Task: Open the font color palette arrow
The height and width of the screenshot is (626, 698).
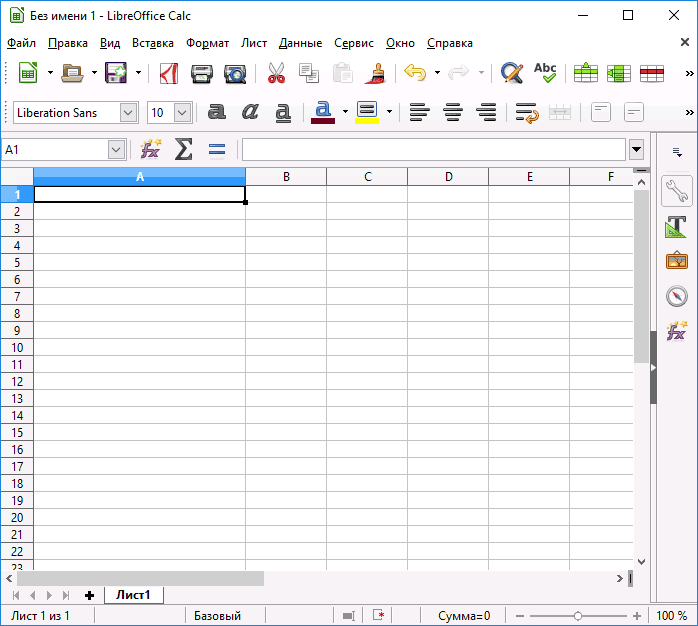Action: (x=345, y=112)
